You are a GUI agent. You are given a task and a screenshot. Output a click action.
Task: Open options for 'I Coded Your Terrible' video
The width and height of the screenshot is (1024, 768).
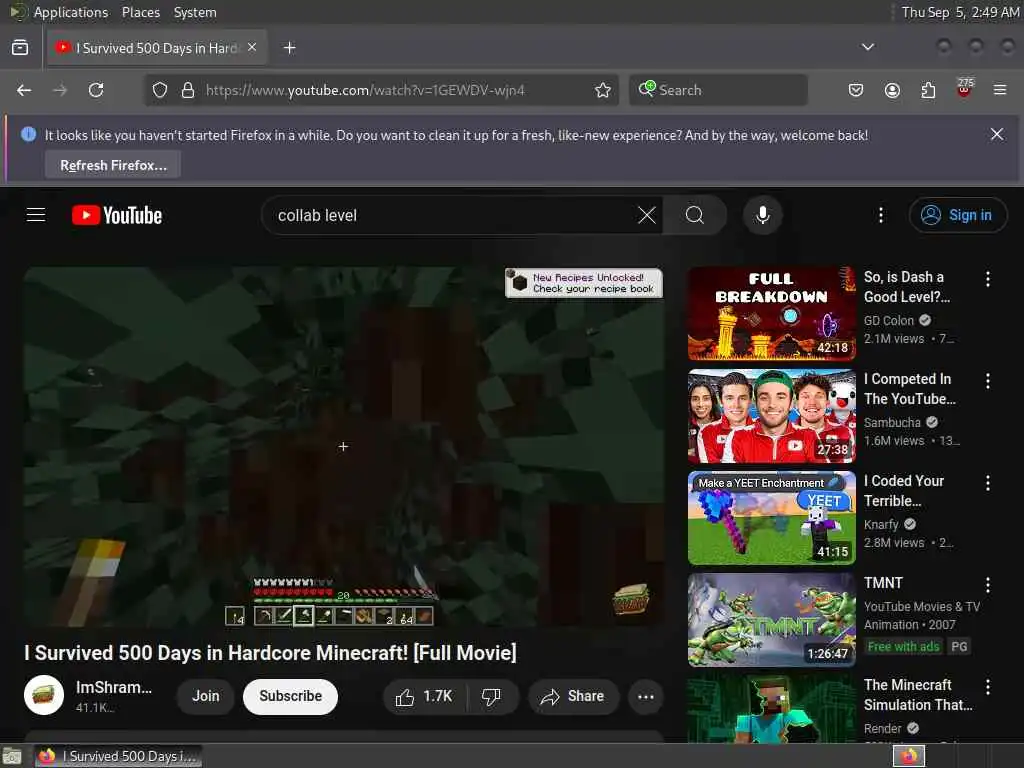tap(987, 483)
